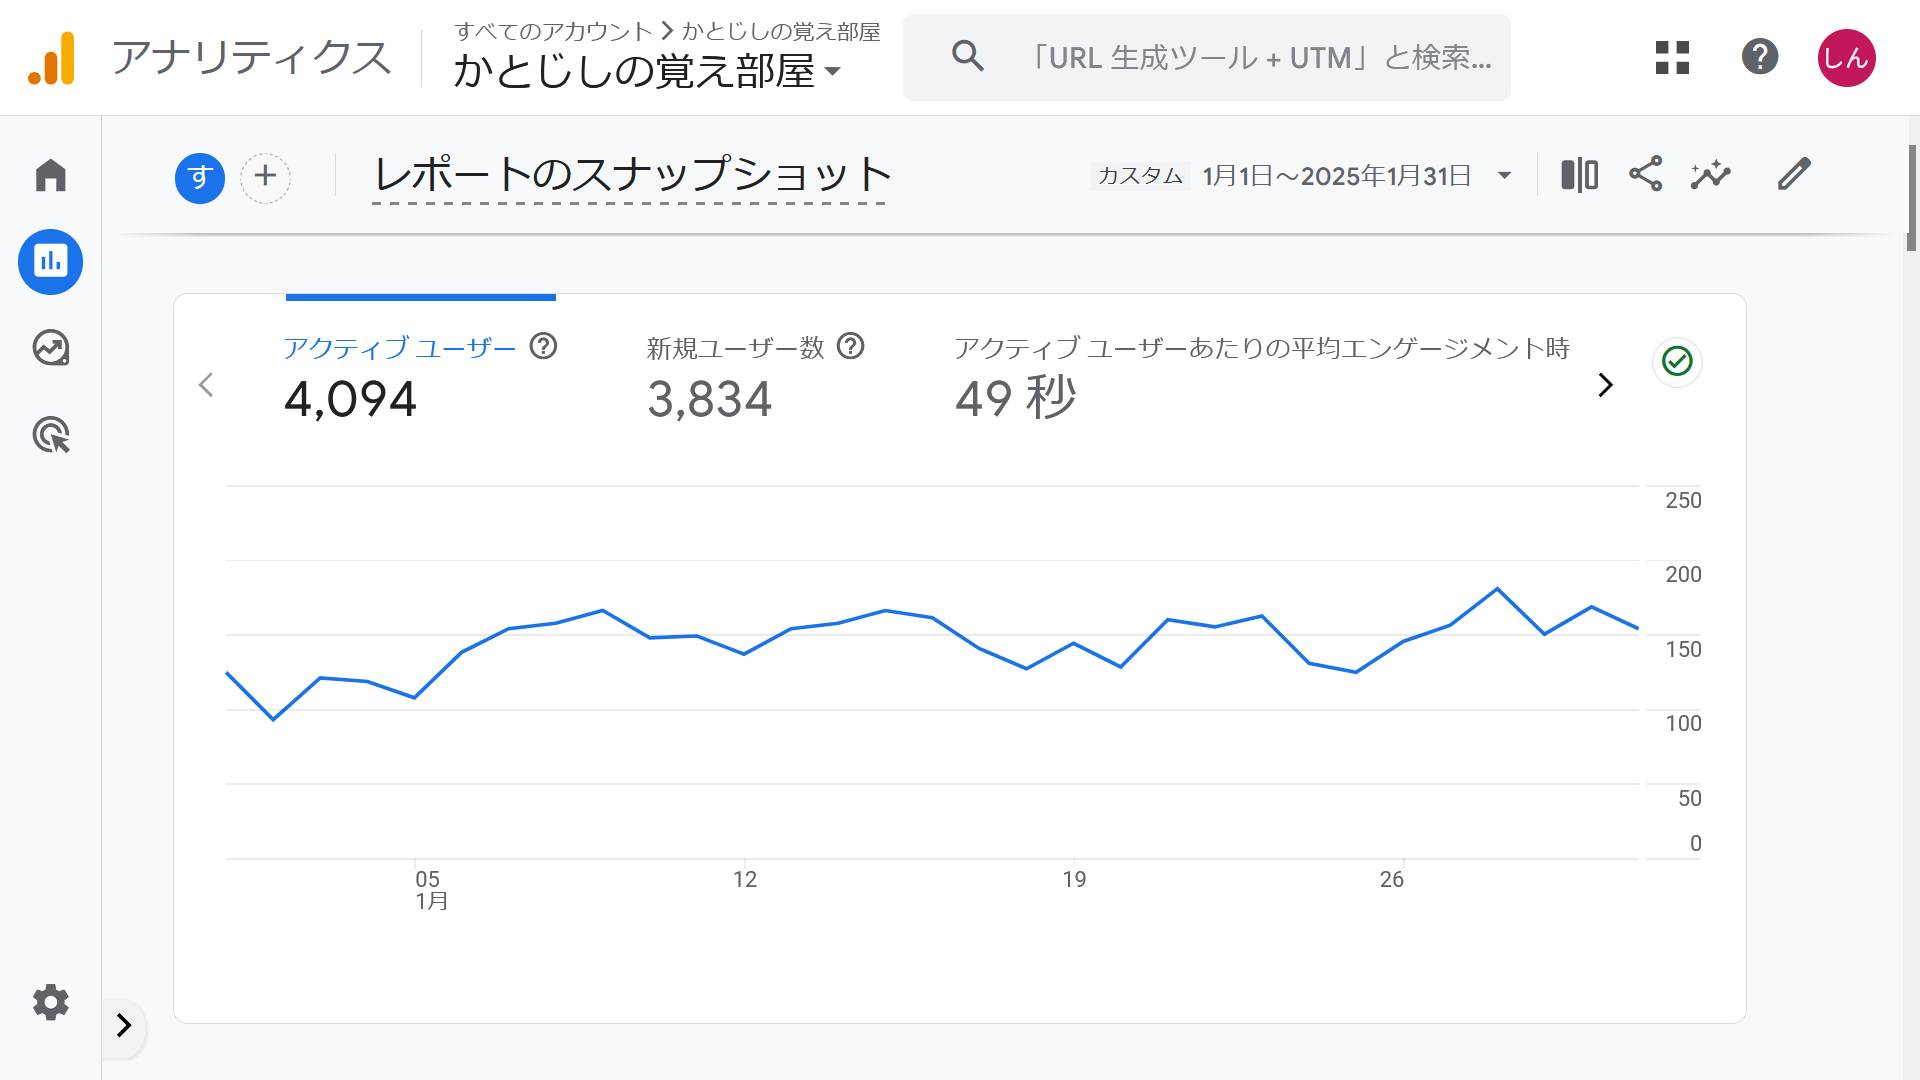The width and height of the screenshot is (1920, 1080).
Task: Click the blue す all-users segment chip
Action: [x=200, y=178]
